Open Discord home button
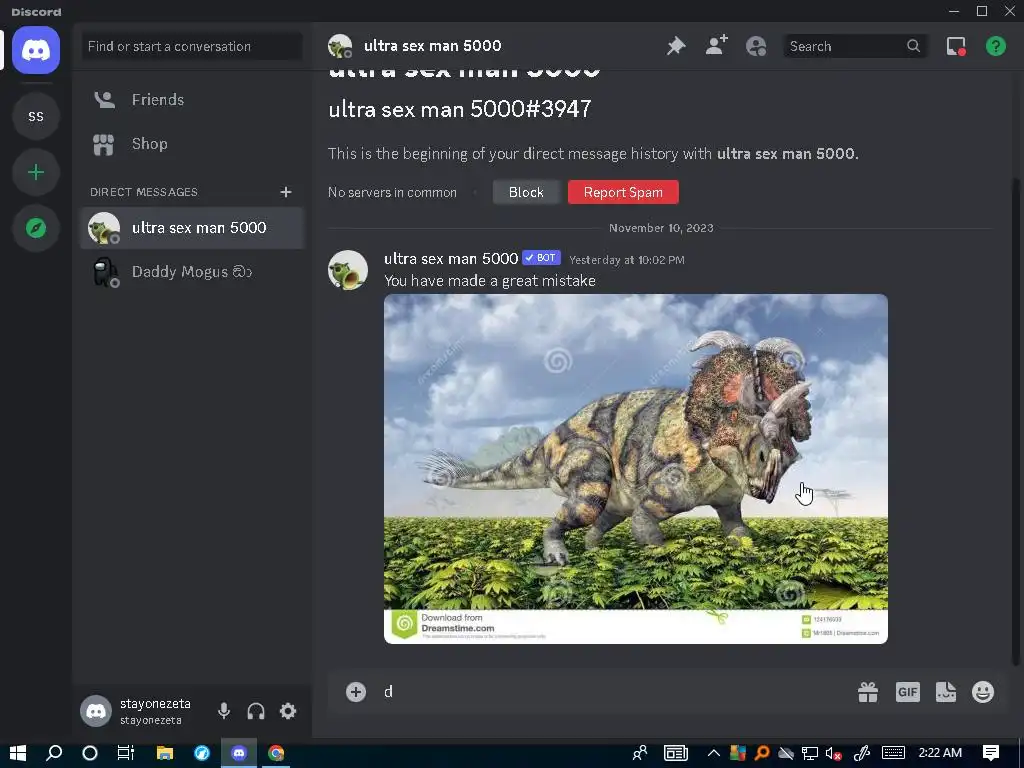Viewport: 1024px width, 768px height. click(x=36, y=50)
